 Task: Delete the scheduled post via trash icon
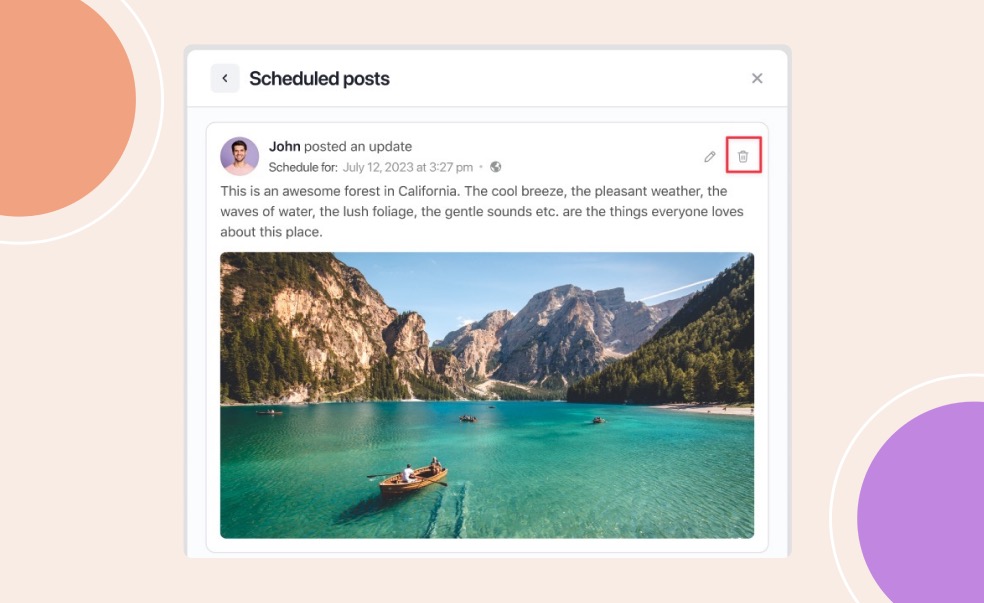pos(743,156)
